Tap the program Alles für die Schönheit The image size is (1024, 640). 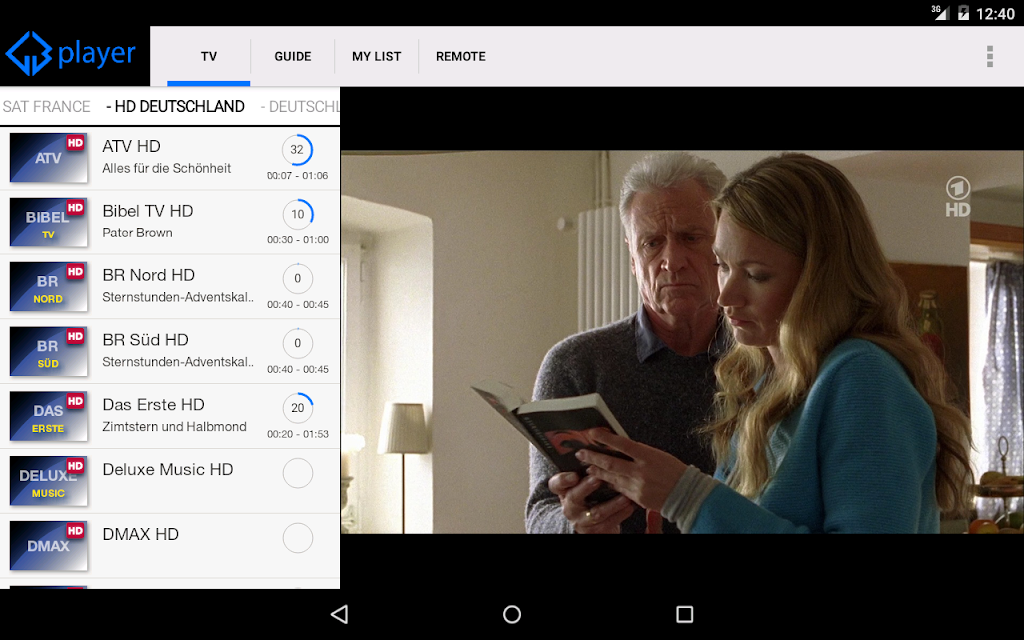click(x=167, y=168)
